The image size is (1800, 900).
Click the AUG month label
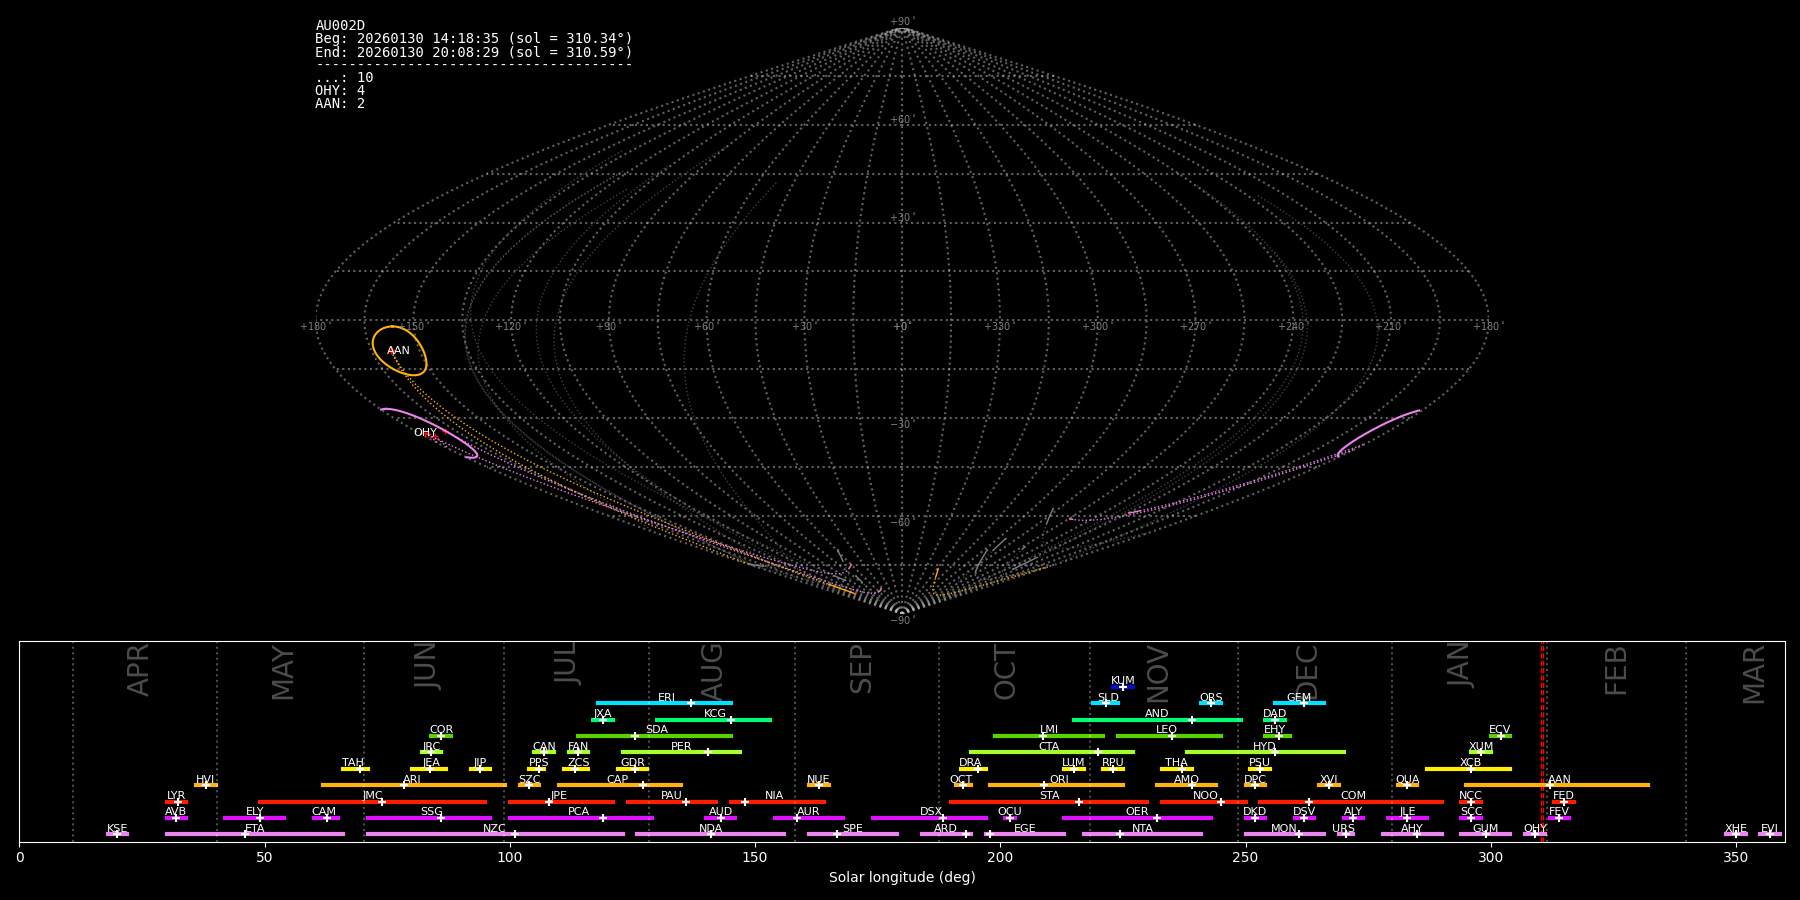(711, 671)
